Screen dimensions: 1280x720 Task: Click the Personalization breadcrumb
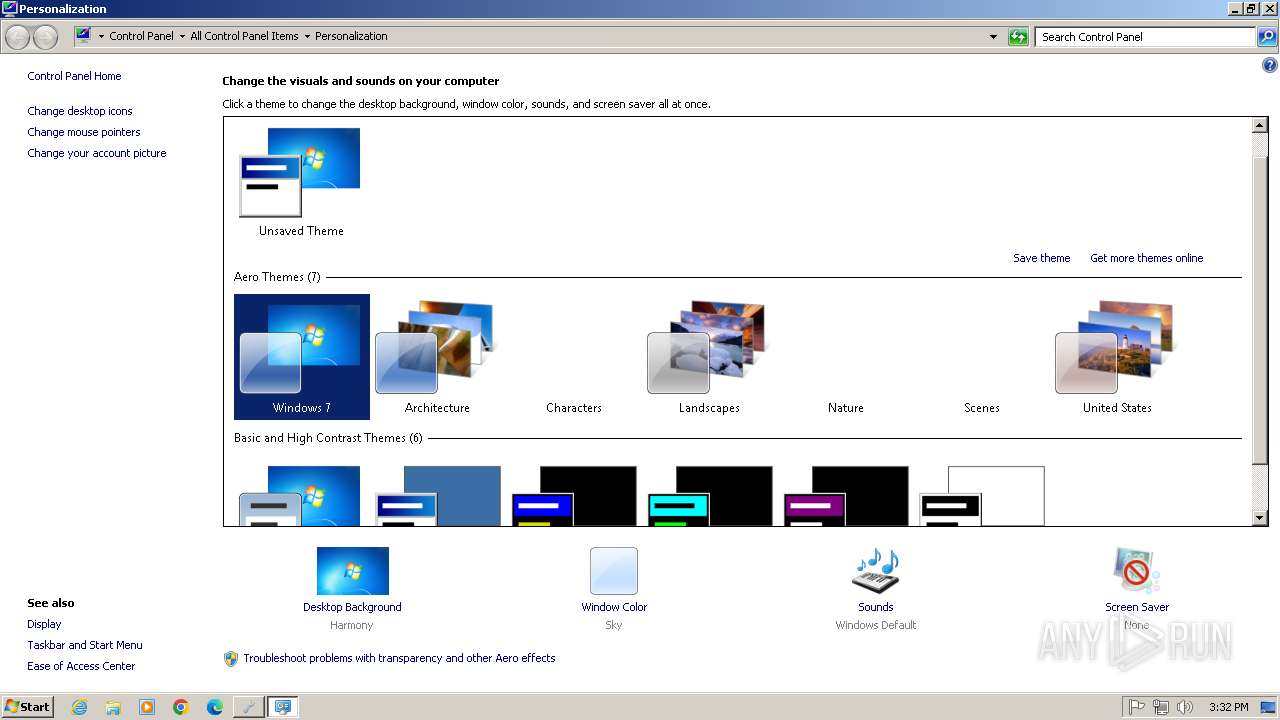(351, 36)
